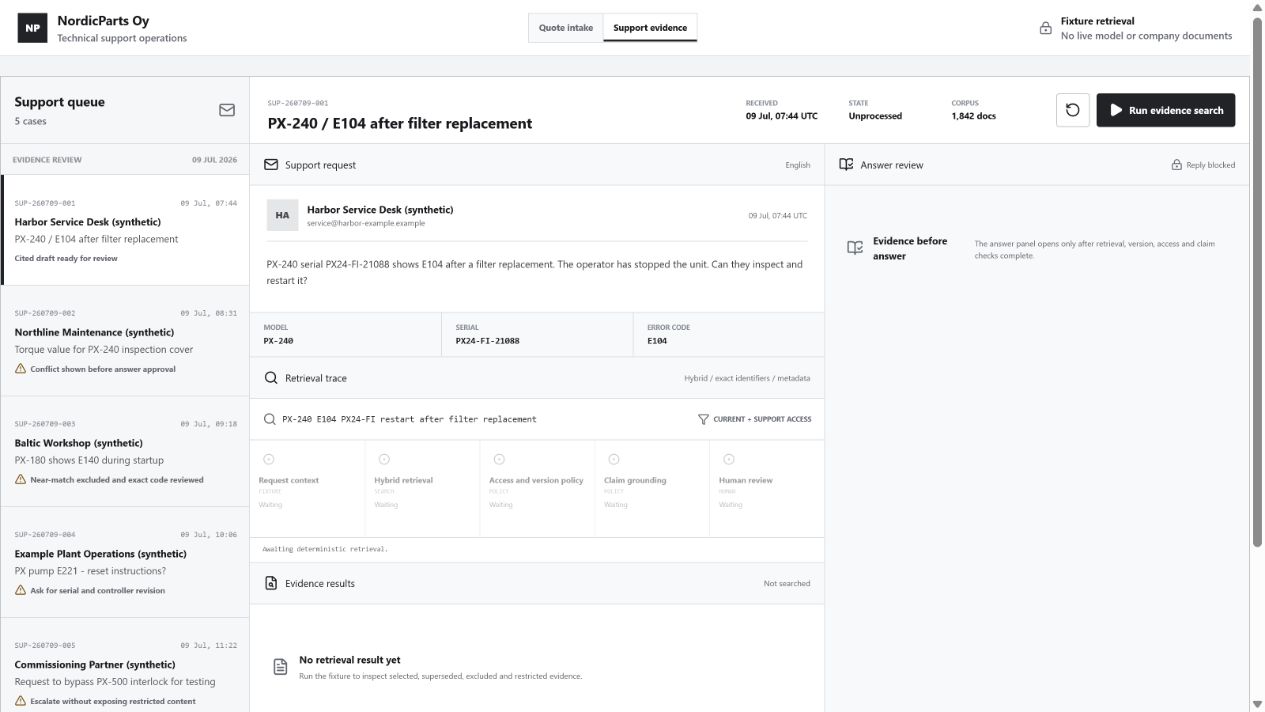This screenshot has height=712, width=1265.
Task: Click the Access and version policy step circle
Action: (499, 459)
